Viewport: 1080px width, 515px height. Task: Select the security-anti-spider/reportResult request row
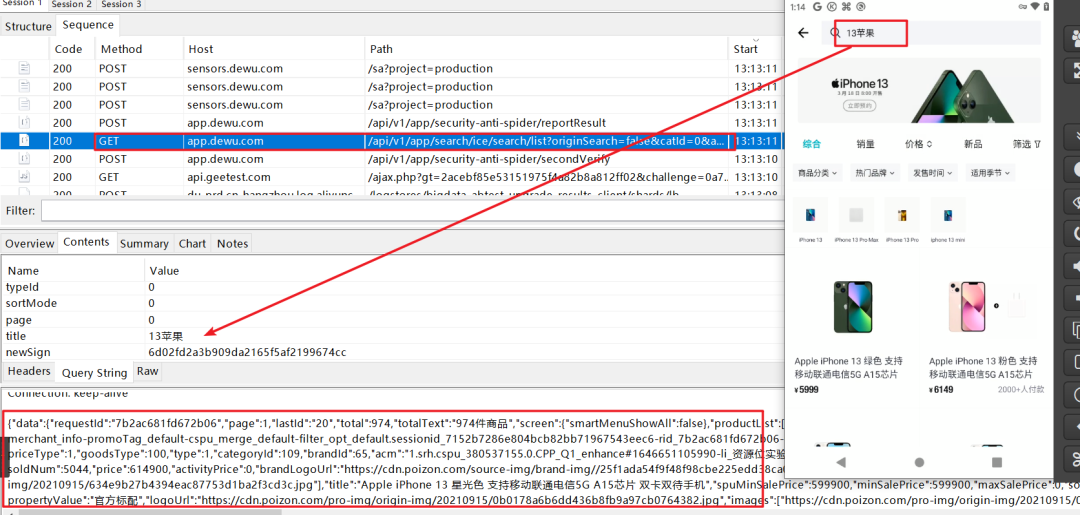coord(391,123)
